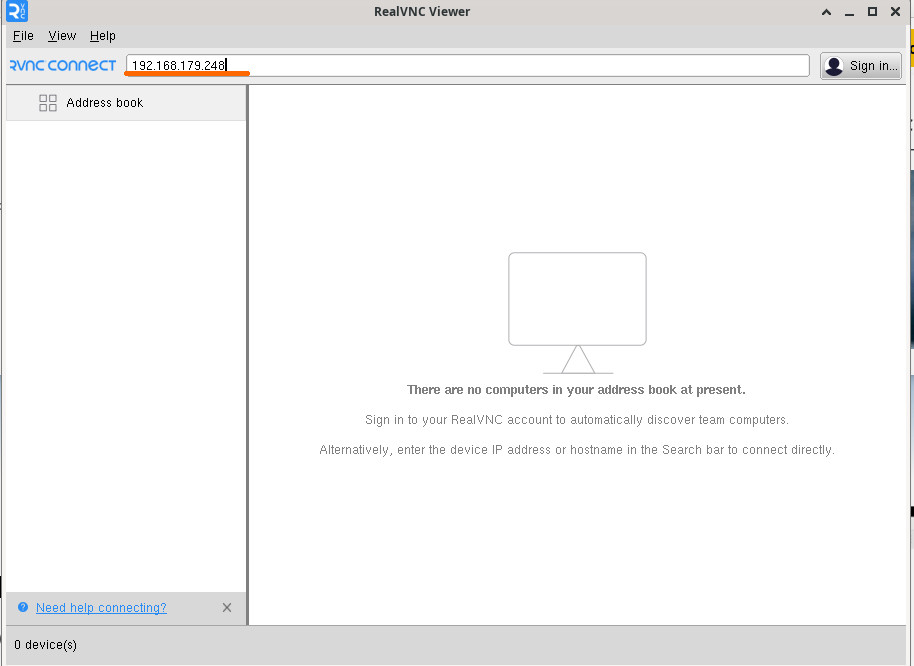
Task: Shade the window with the up-arrow button
Action: [x=826, y=12]
